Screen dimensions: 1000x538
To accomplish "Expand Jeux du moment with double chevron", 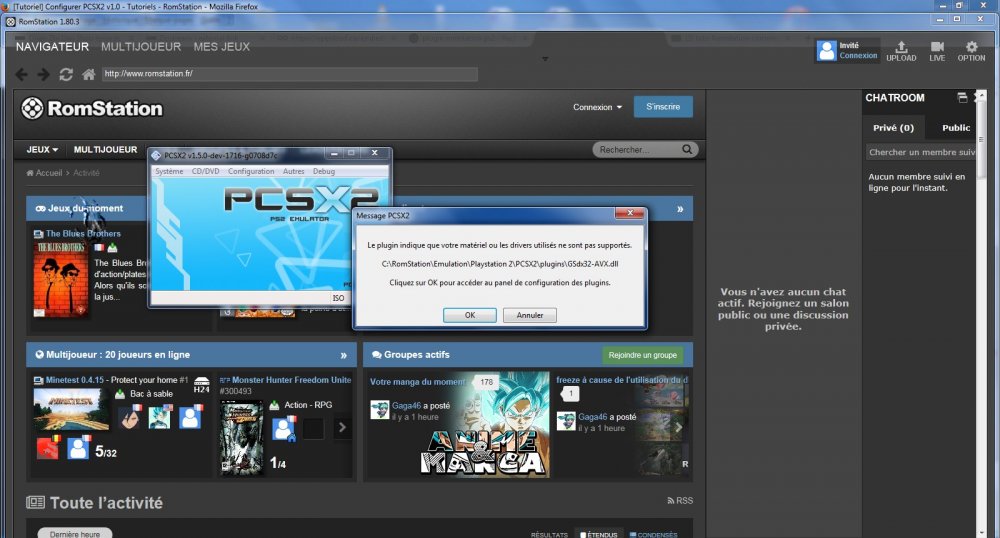I will coord(680,209).
